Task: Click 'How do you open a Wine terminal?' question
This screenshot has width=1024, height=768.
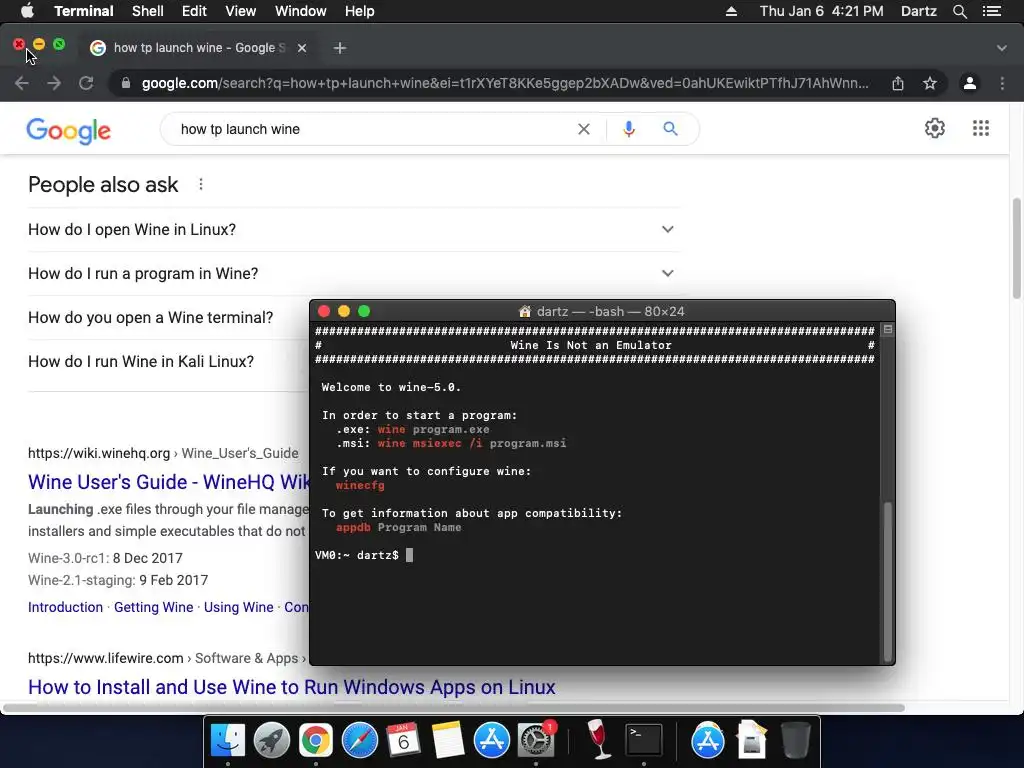Action: (151, 317)
